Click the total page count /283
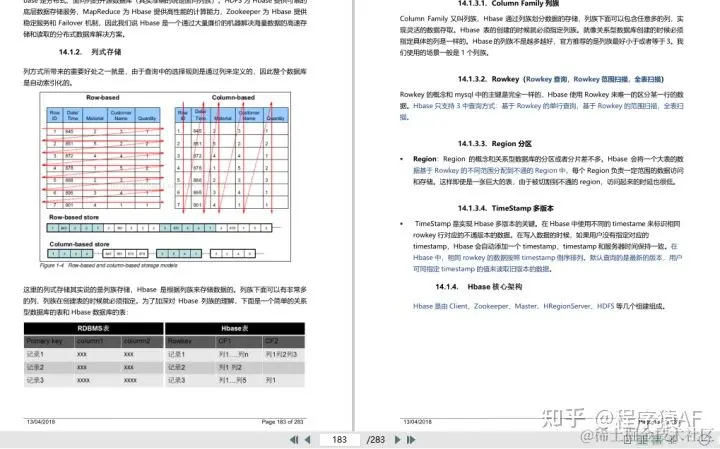720x449 pixels. [376, 440]
